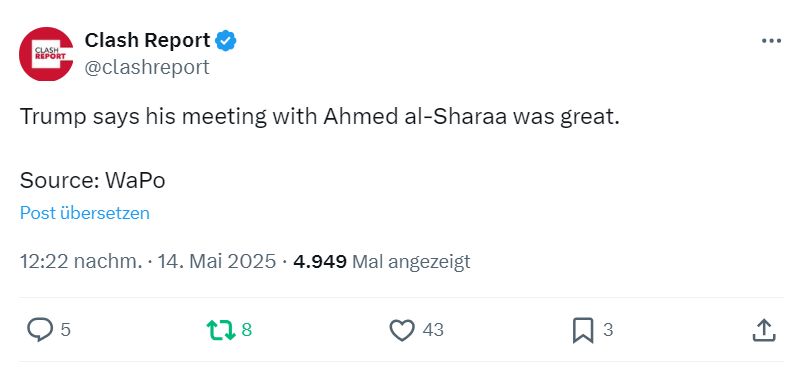Like the post with the heart icon
Image resolution: width=797 pixels, height=367 pixels.
tap(402, 330)
